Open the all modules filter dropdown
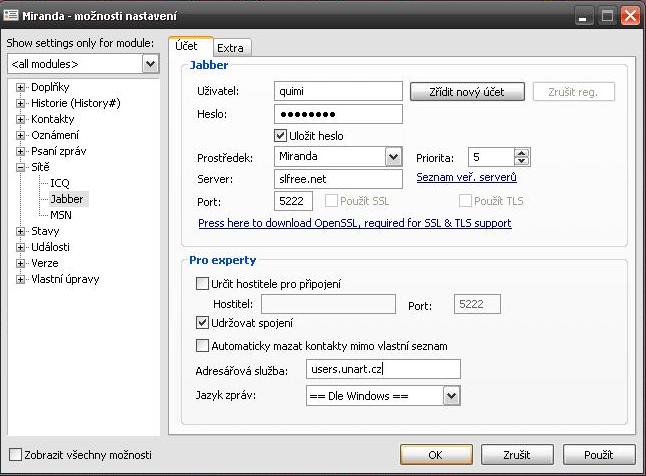Screen dimensions: 646x476 point(150,64)
